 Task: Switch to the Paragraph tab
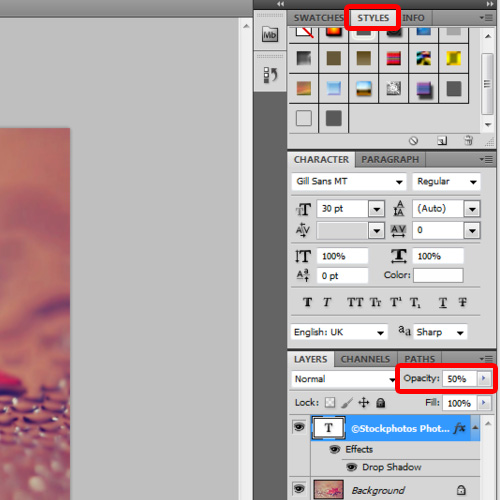pyautogui.click(x=390, y=160)
